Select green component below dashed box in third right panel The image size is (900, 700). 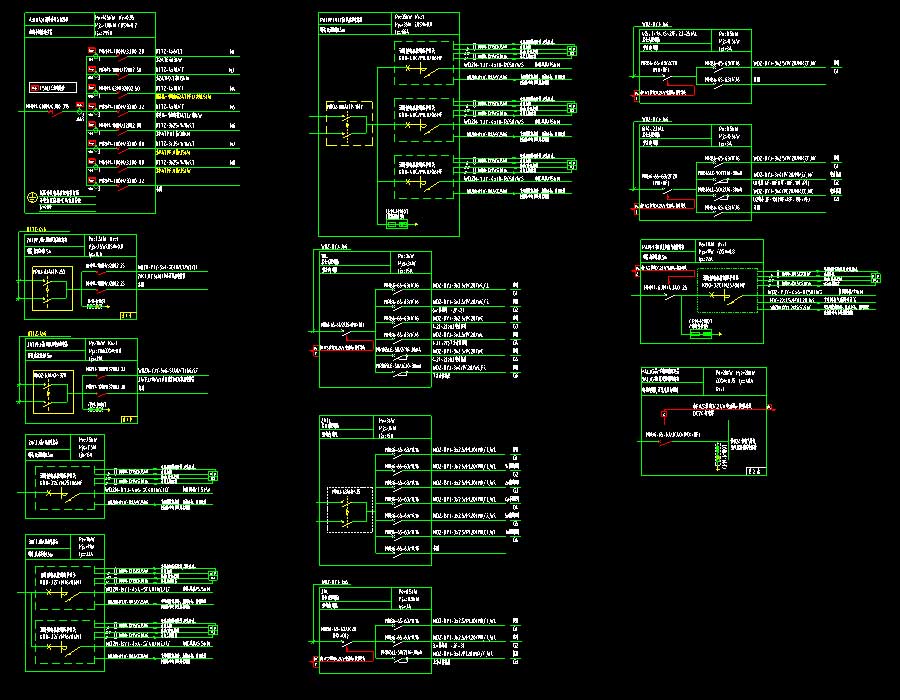pos(699,336)
